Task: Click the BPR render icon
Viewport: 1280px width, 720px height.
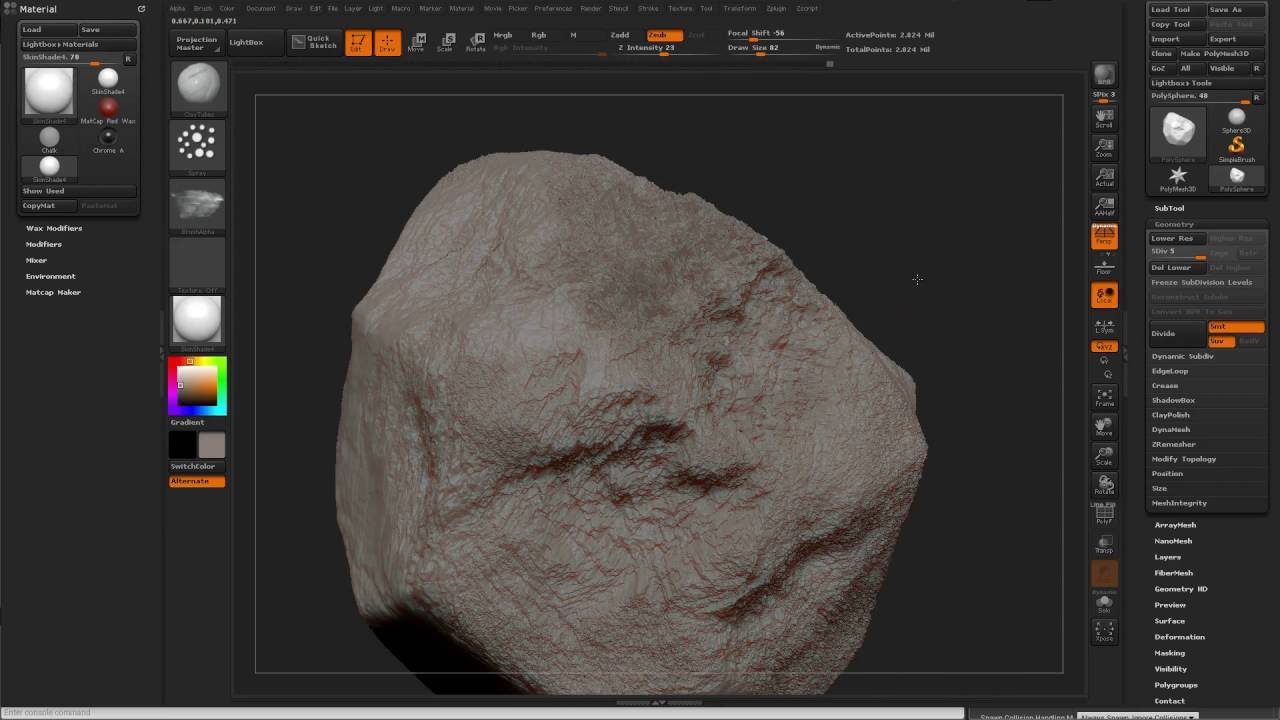Action: pos(1104,75)
